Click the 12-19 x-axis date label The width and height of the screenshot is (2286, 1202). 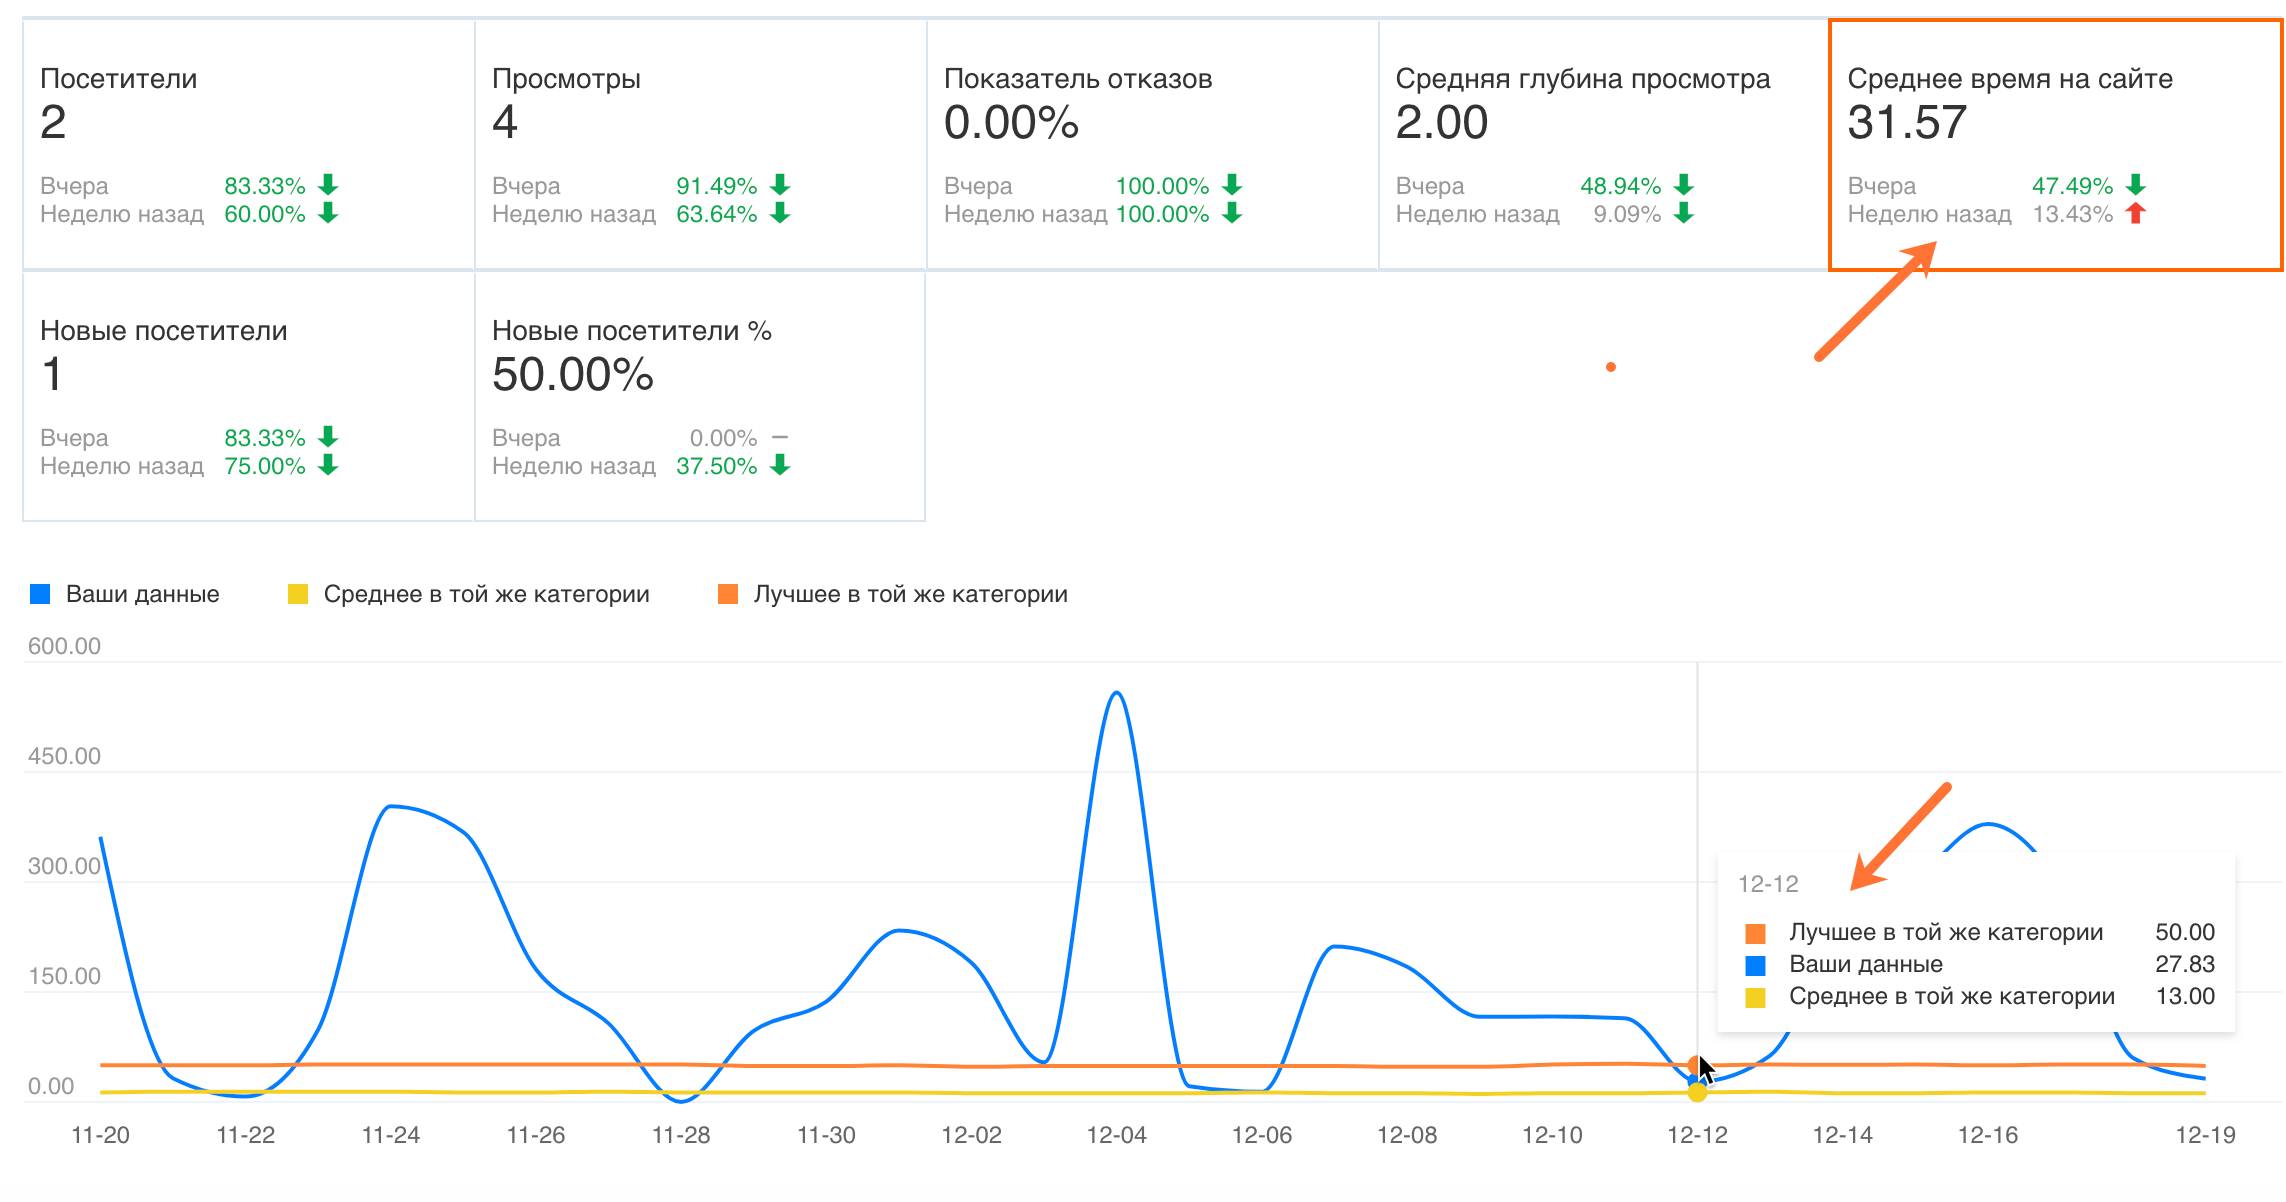2205,1135
